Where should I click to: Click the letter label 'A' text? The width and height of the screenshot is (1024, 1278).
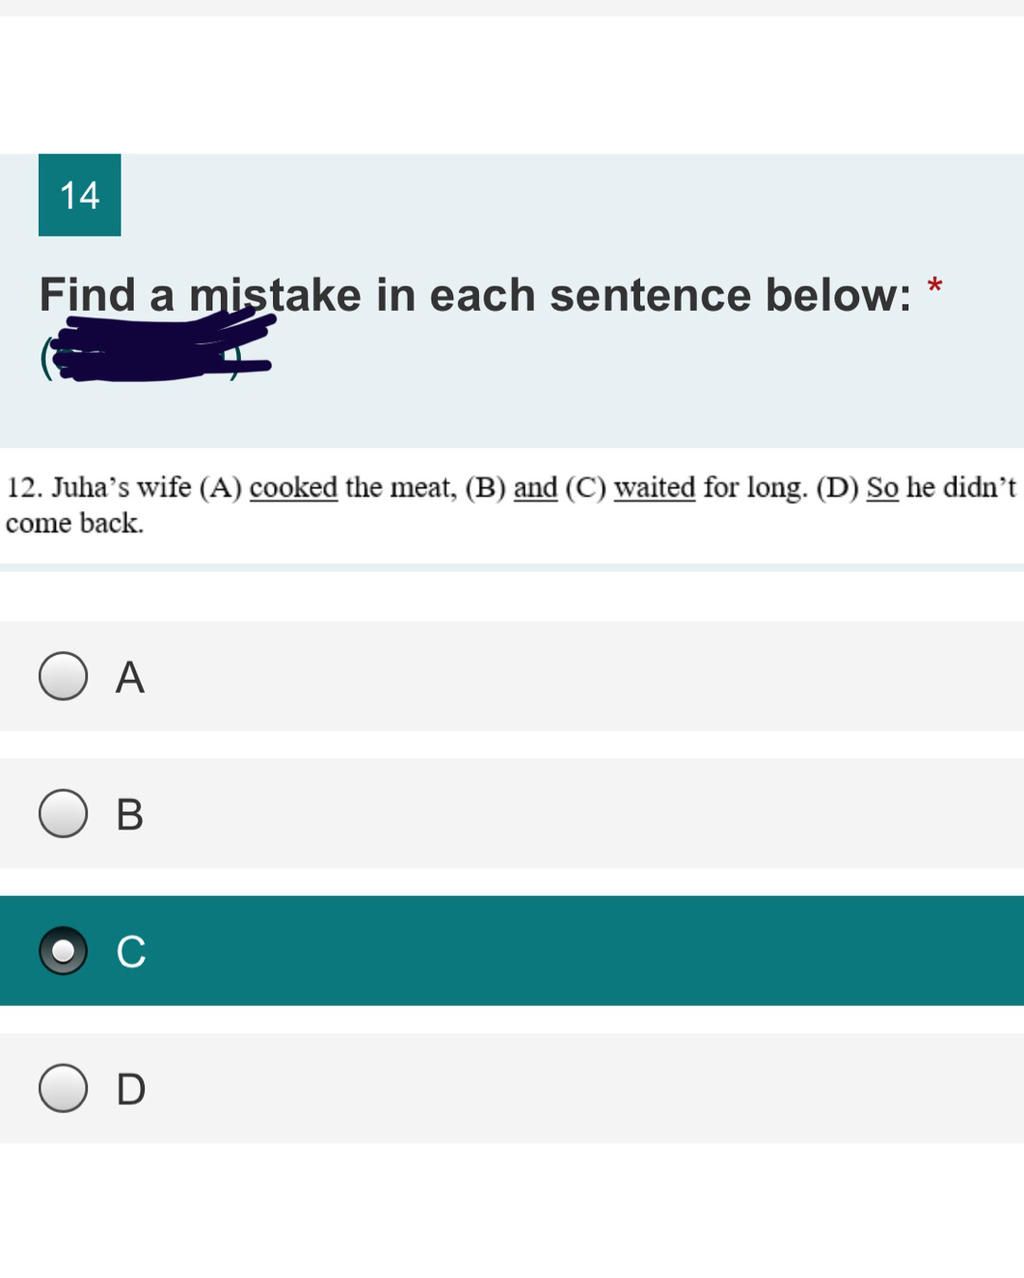pos(130,677)
